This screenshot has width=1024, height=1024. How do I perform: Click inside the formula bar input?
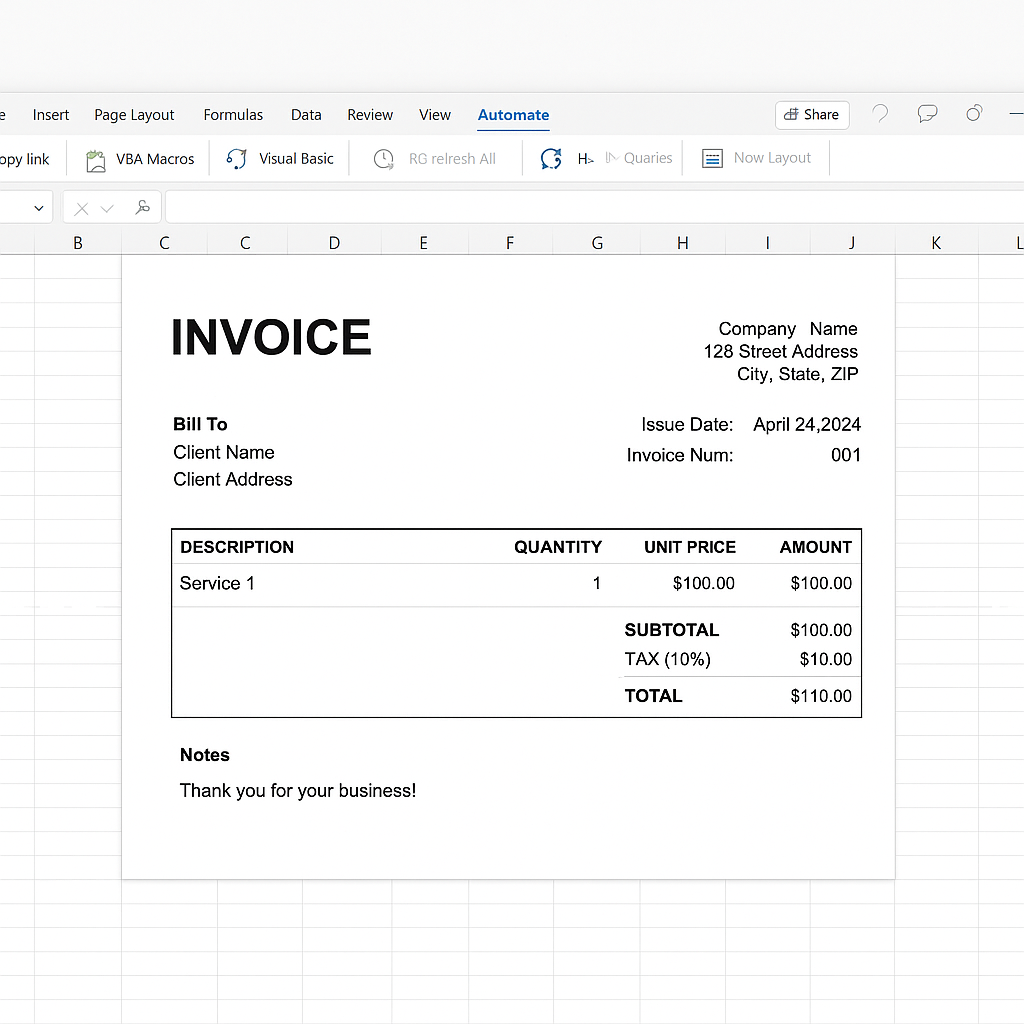[x=590, y=208]
